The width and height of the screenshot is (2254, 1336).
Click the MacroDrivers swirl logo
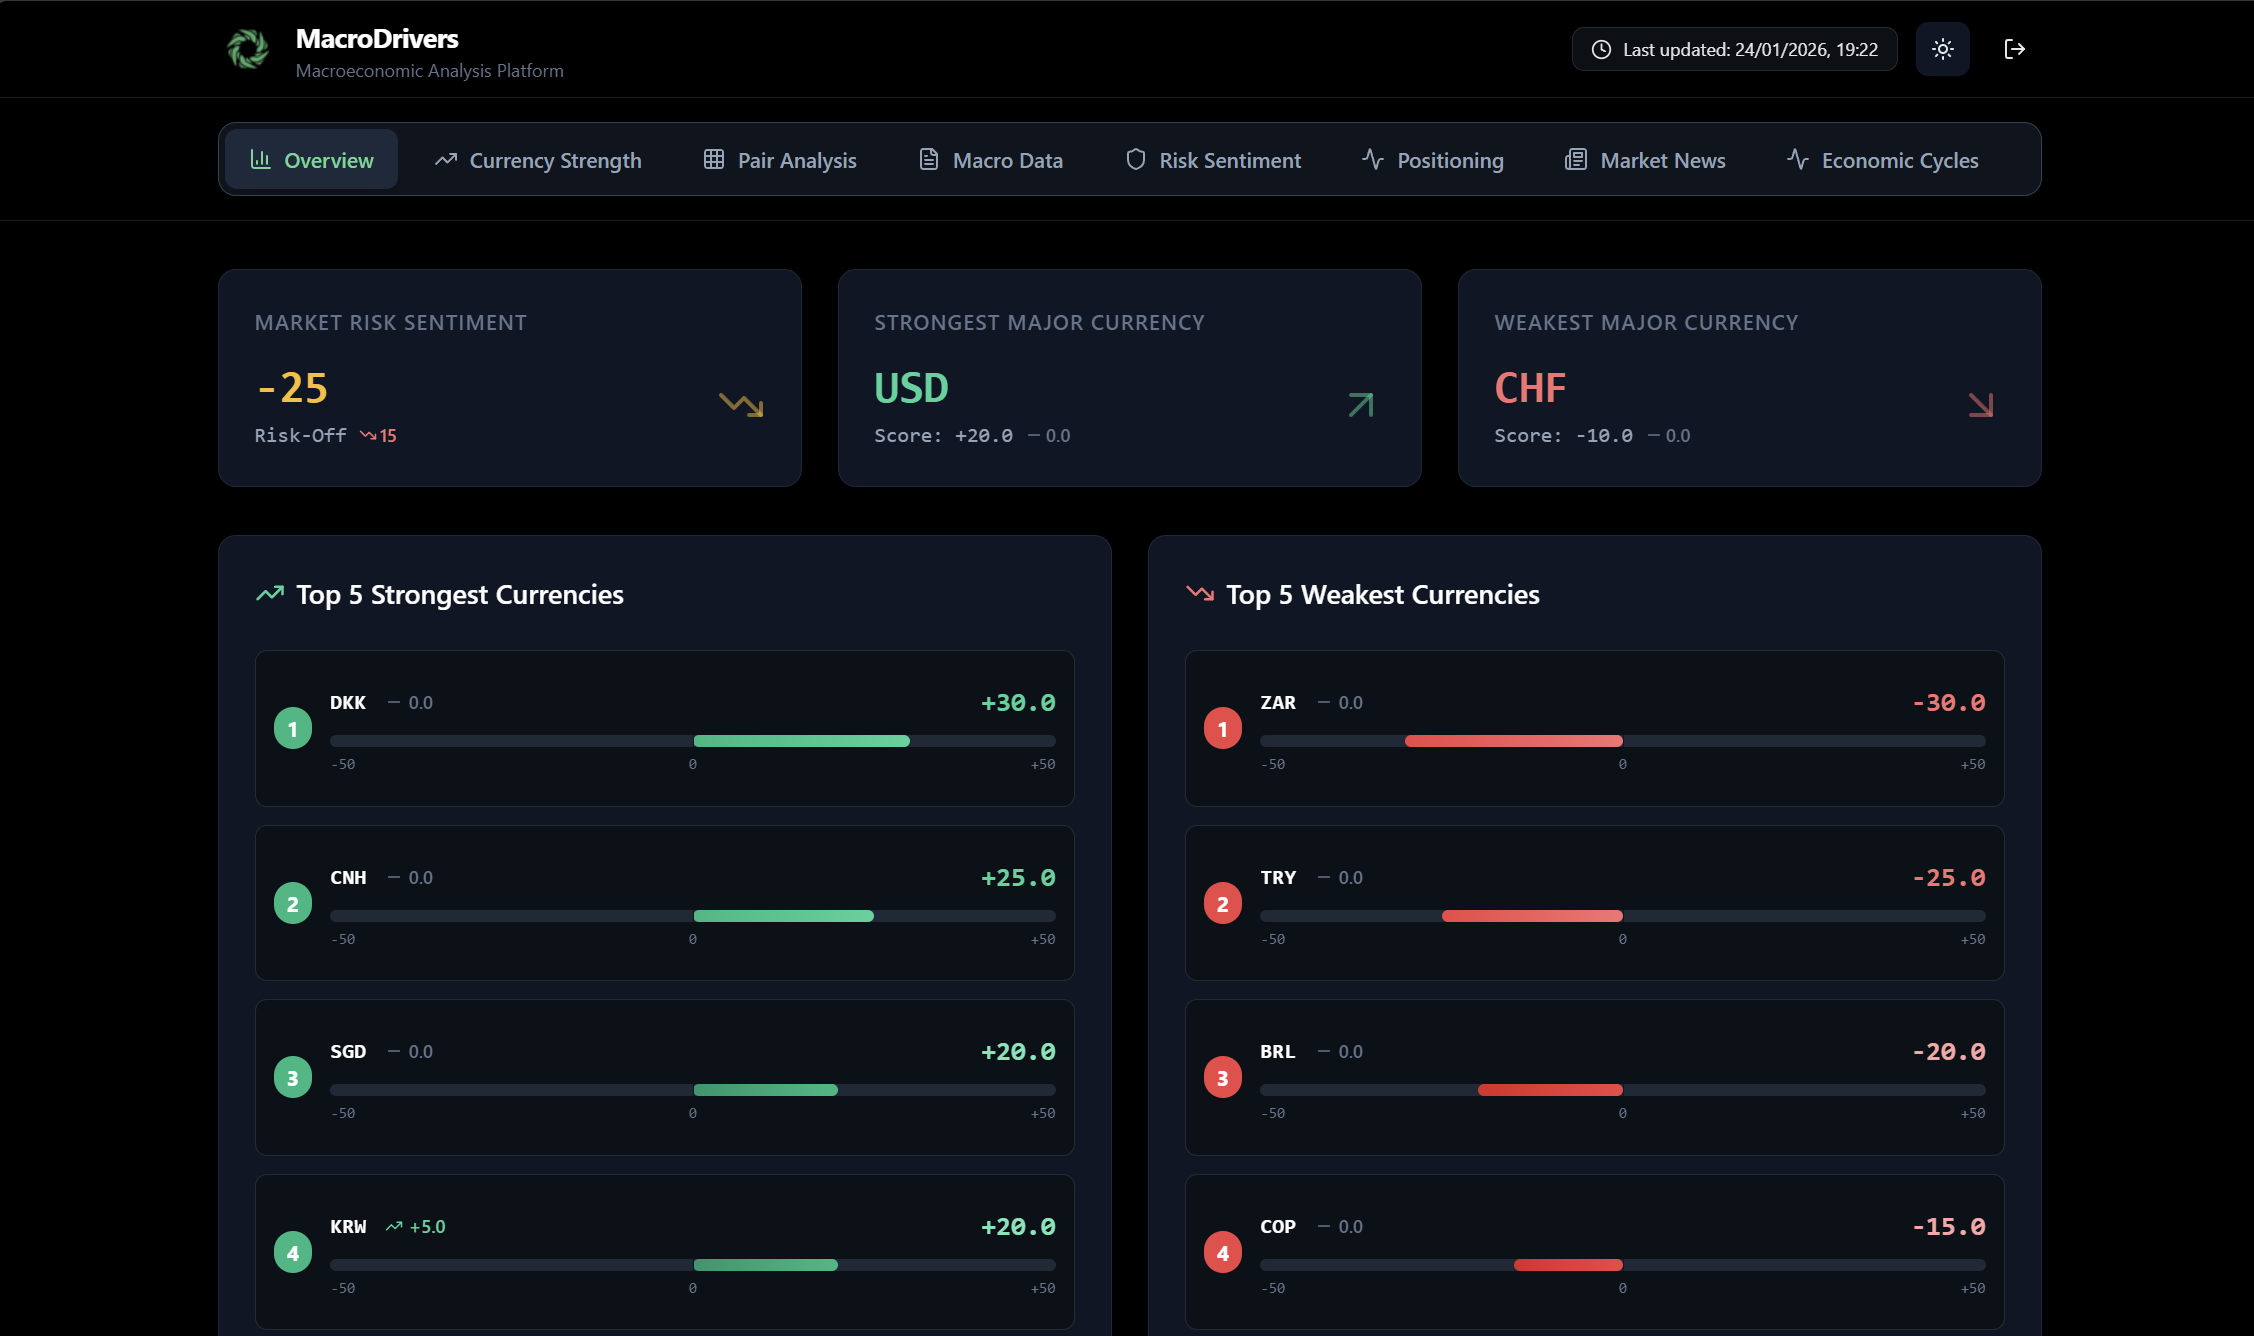(x=248, y=49)
